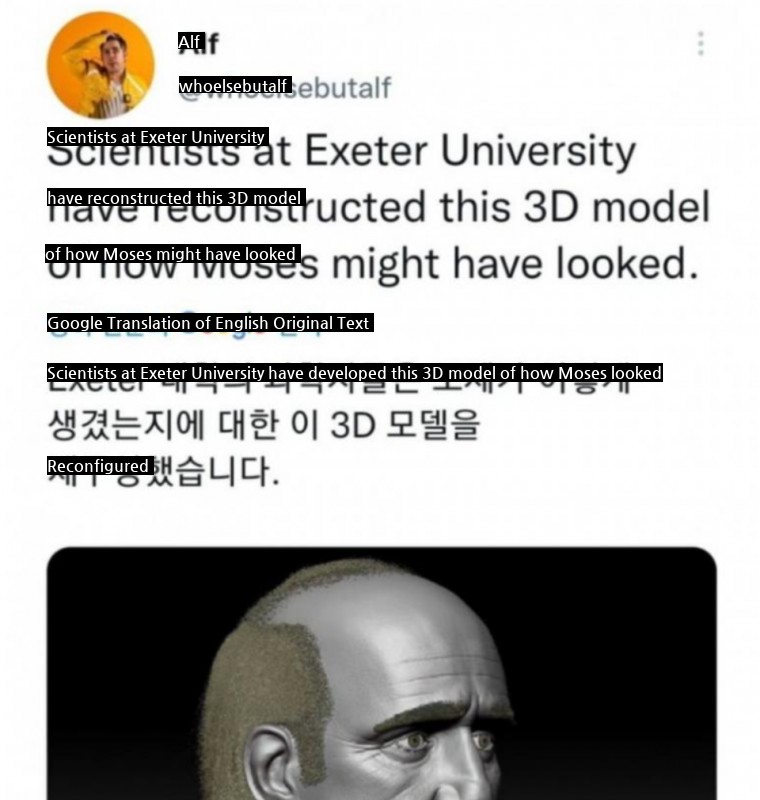This screenshot has height=800, width=760.
Task: Click 'this 3D model' in the tweet text
Action: pos(575,207)
